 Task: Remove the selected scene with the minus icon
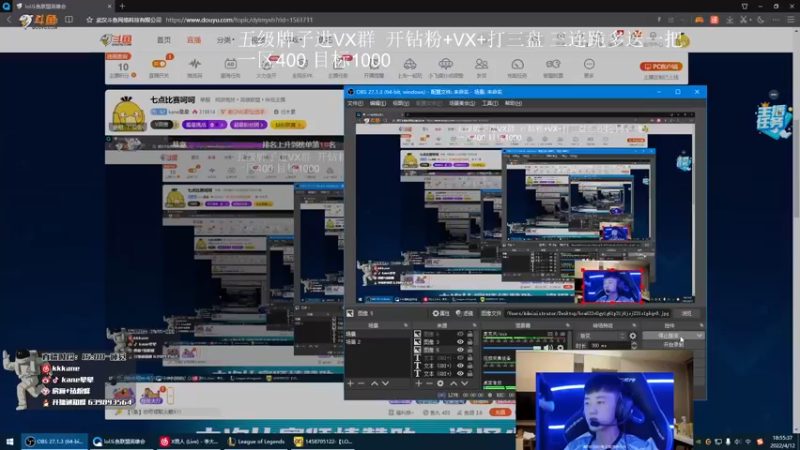tap(361, 383)
